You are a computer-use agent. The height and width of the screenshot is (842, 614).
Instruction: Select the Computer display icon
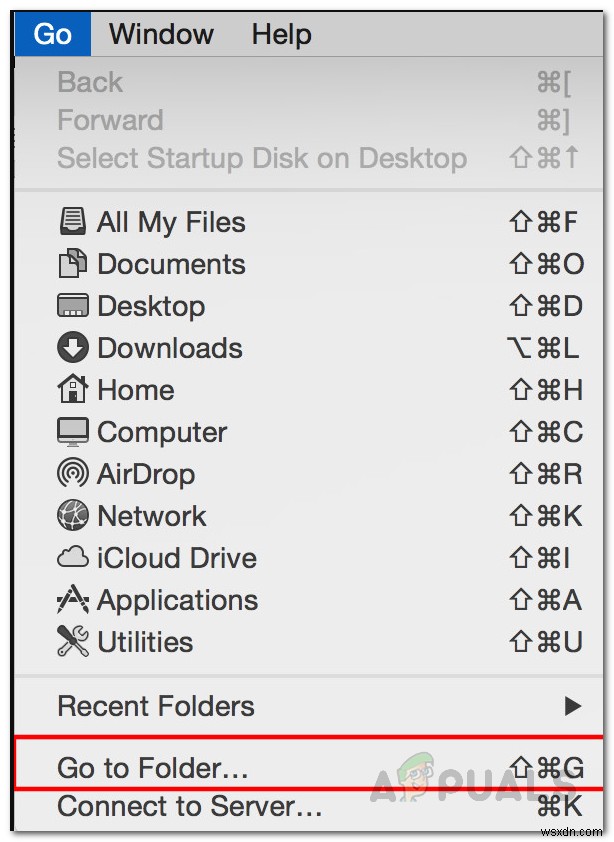[73, 431]
